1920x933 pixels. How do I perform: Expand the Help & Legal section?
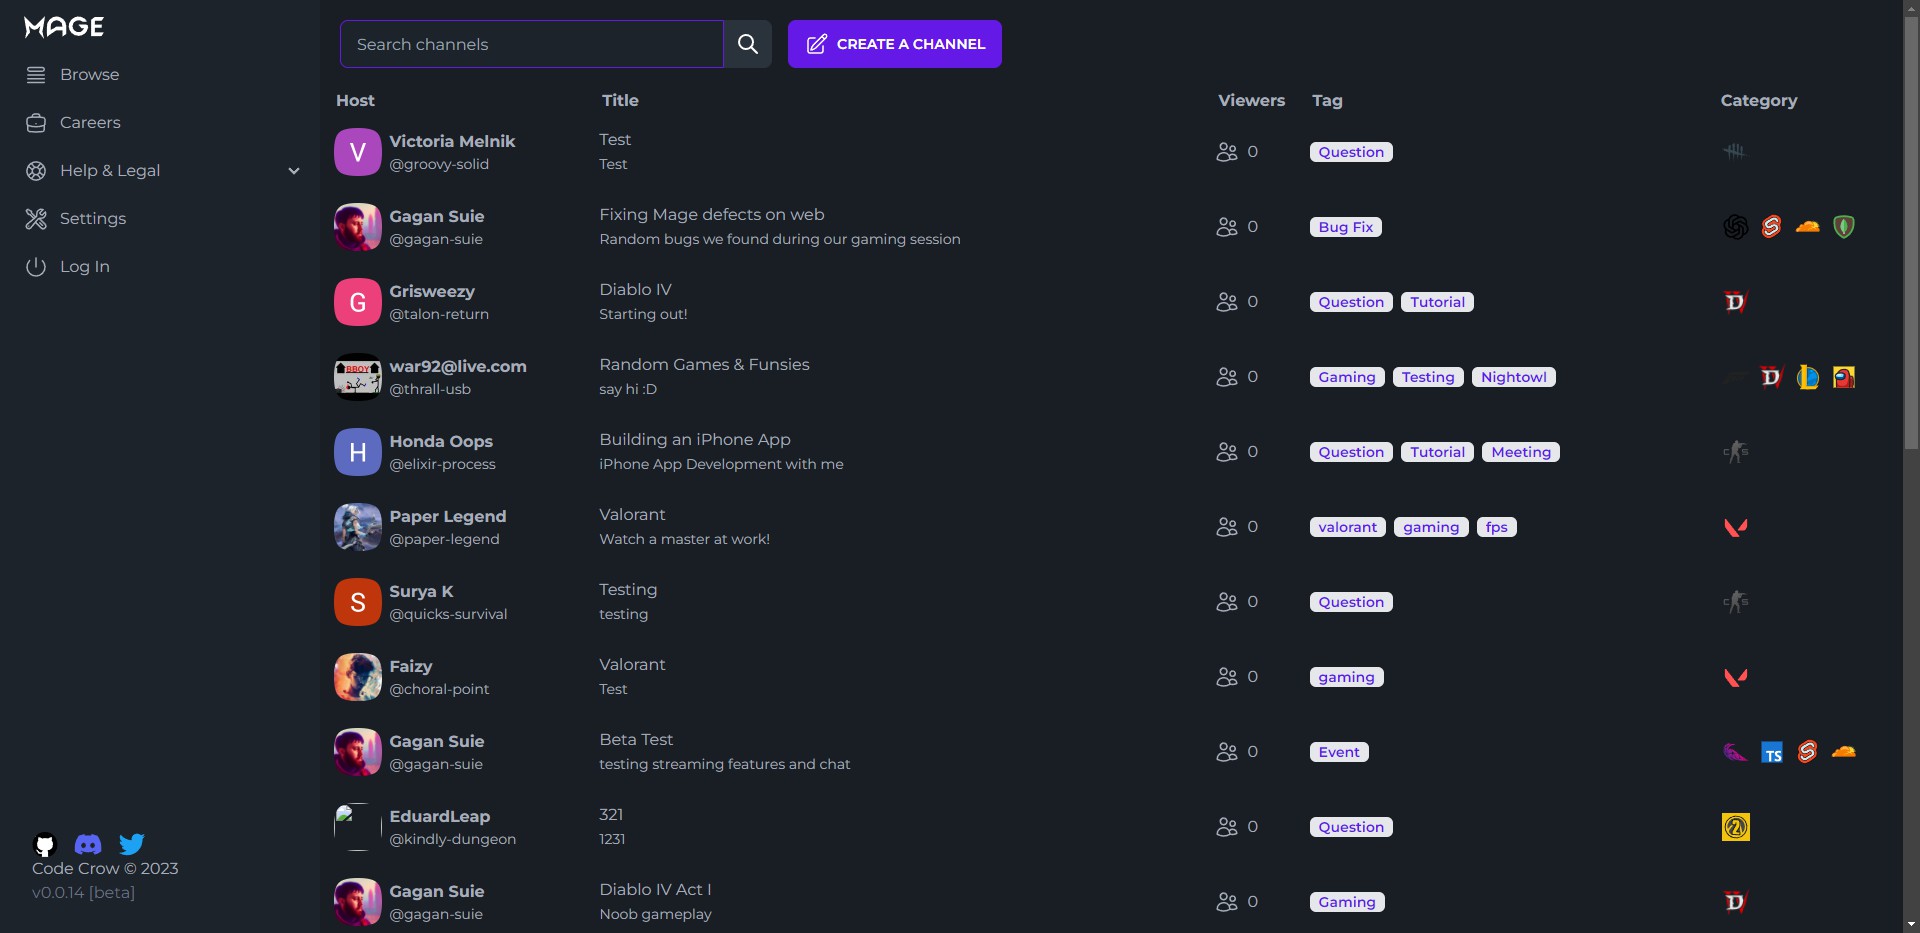(x=110, y=171)
